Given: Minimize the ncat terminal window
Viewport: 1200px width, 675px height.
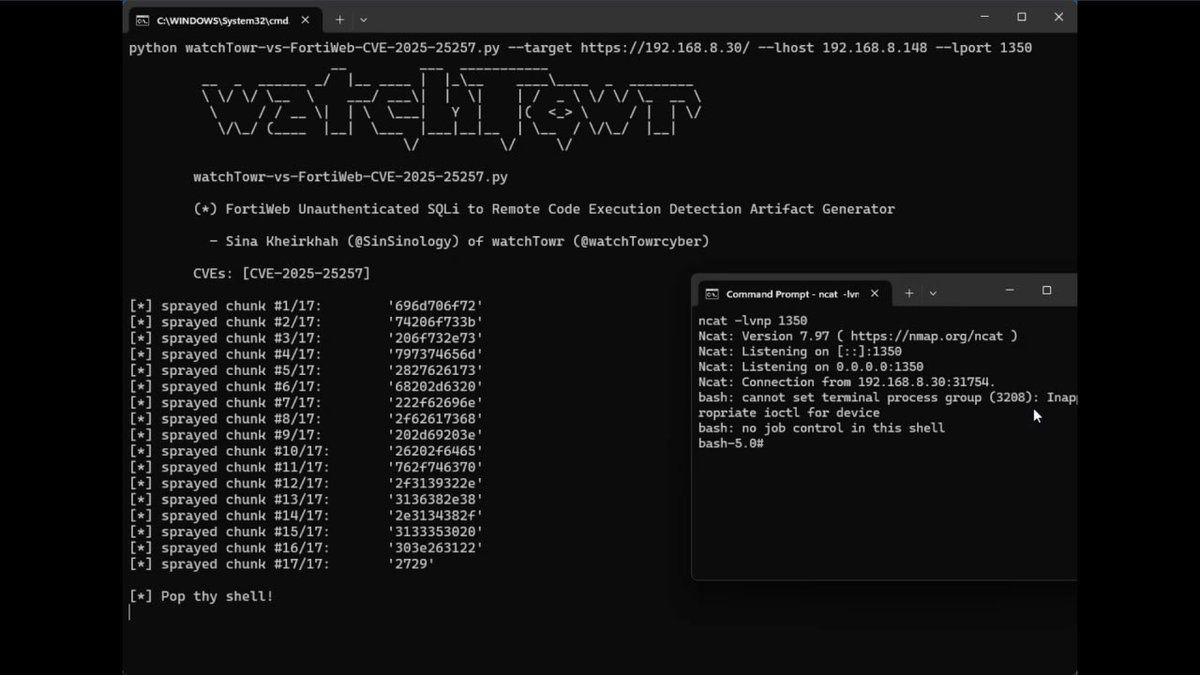Looking at the screenshot, I should pos(1009,291).
